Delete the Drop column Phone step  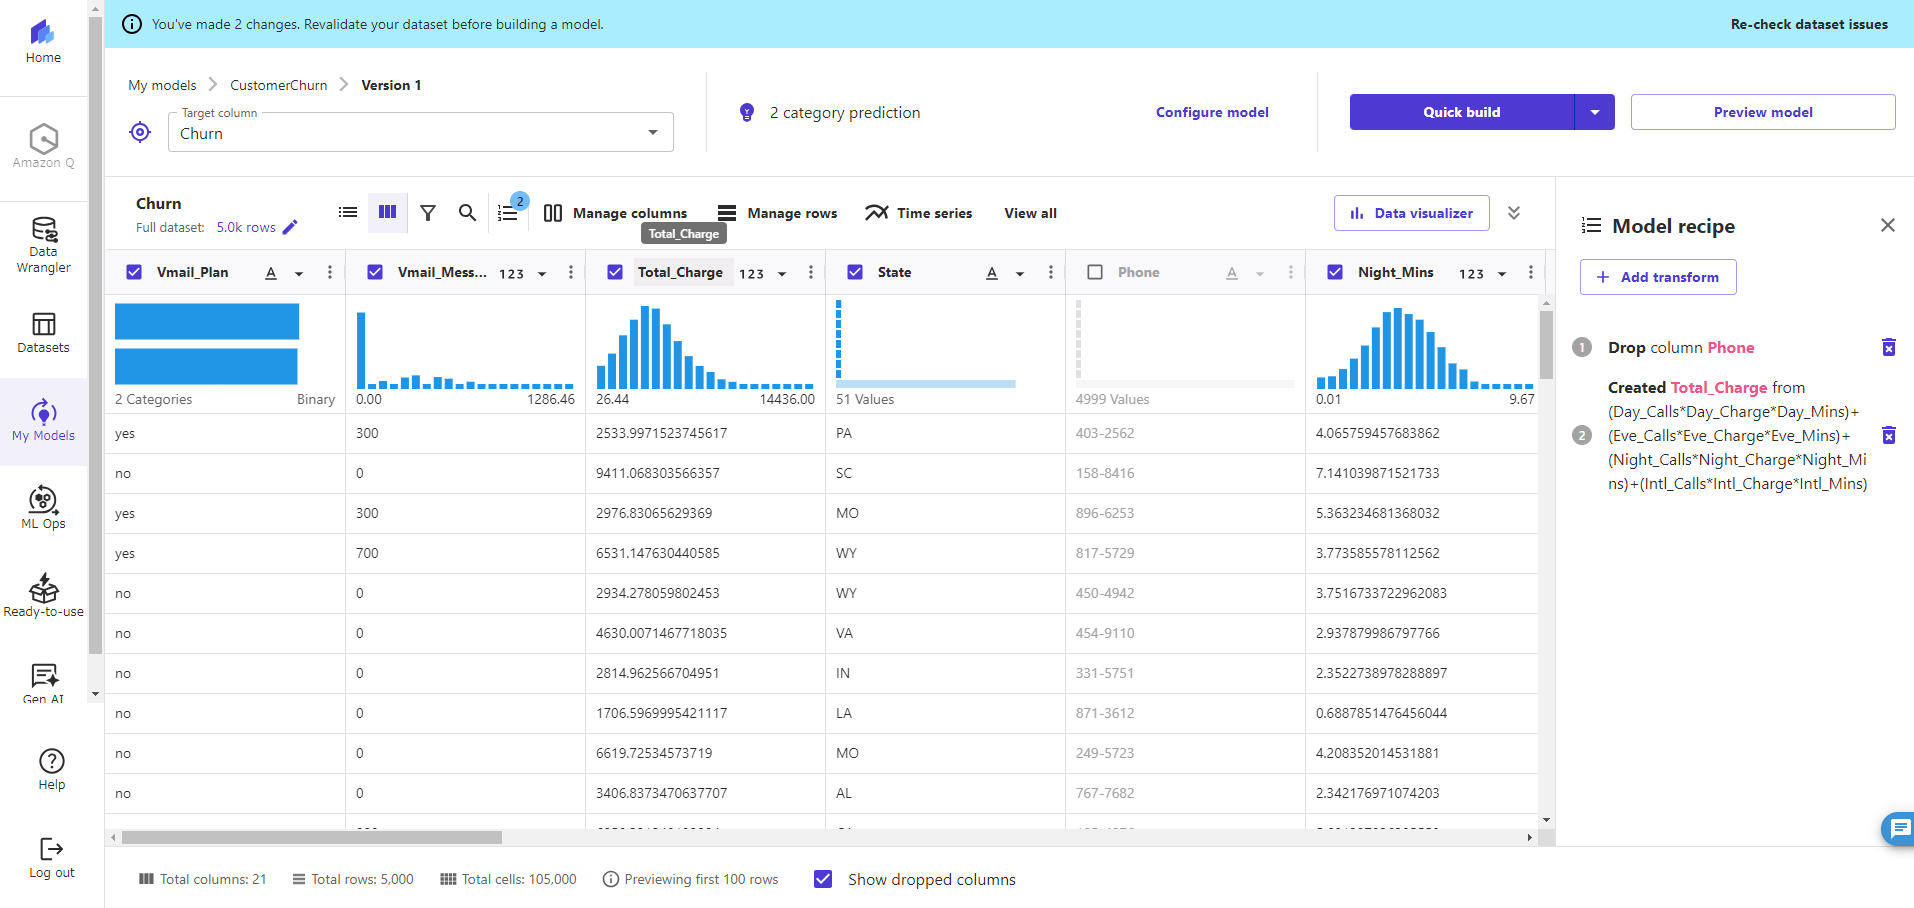[1888, 347]
